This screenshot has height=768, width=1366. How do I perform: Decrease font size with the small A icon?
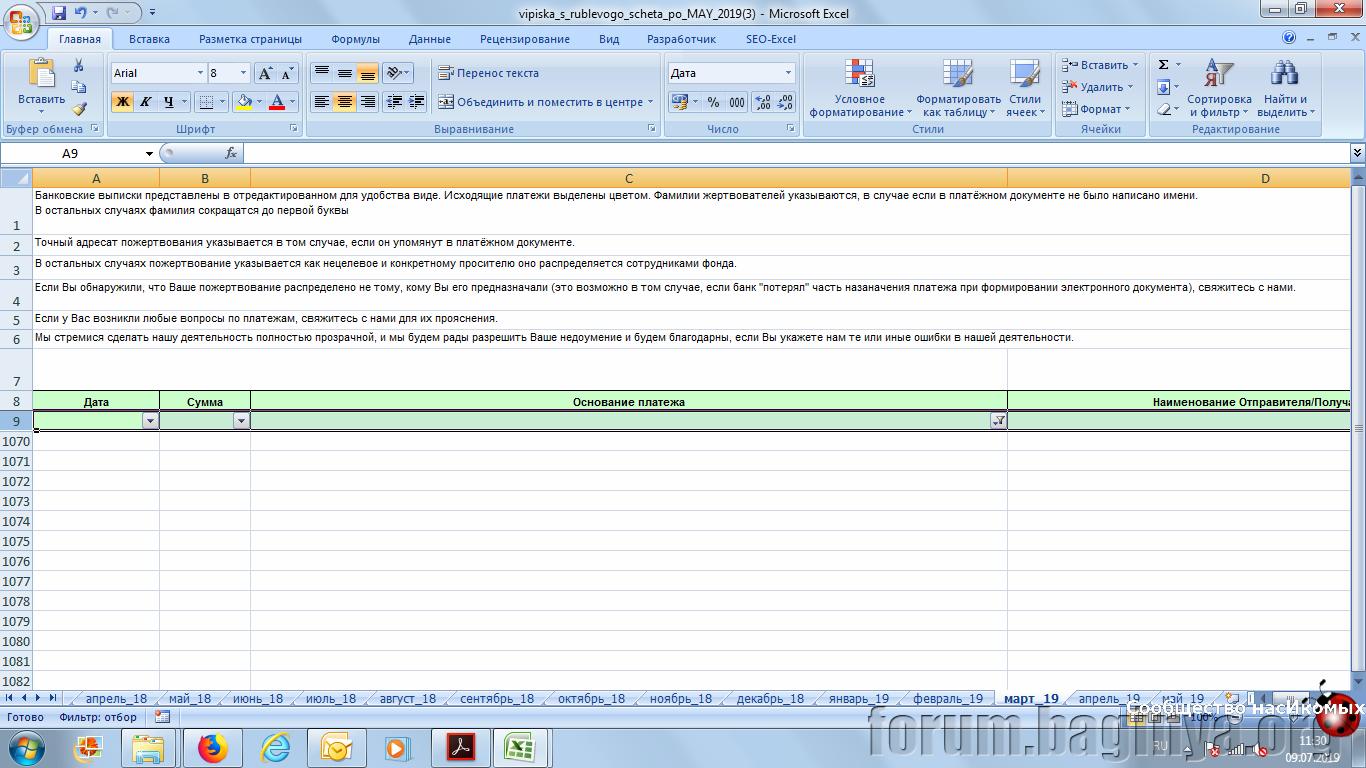(x=287, y=73)
